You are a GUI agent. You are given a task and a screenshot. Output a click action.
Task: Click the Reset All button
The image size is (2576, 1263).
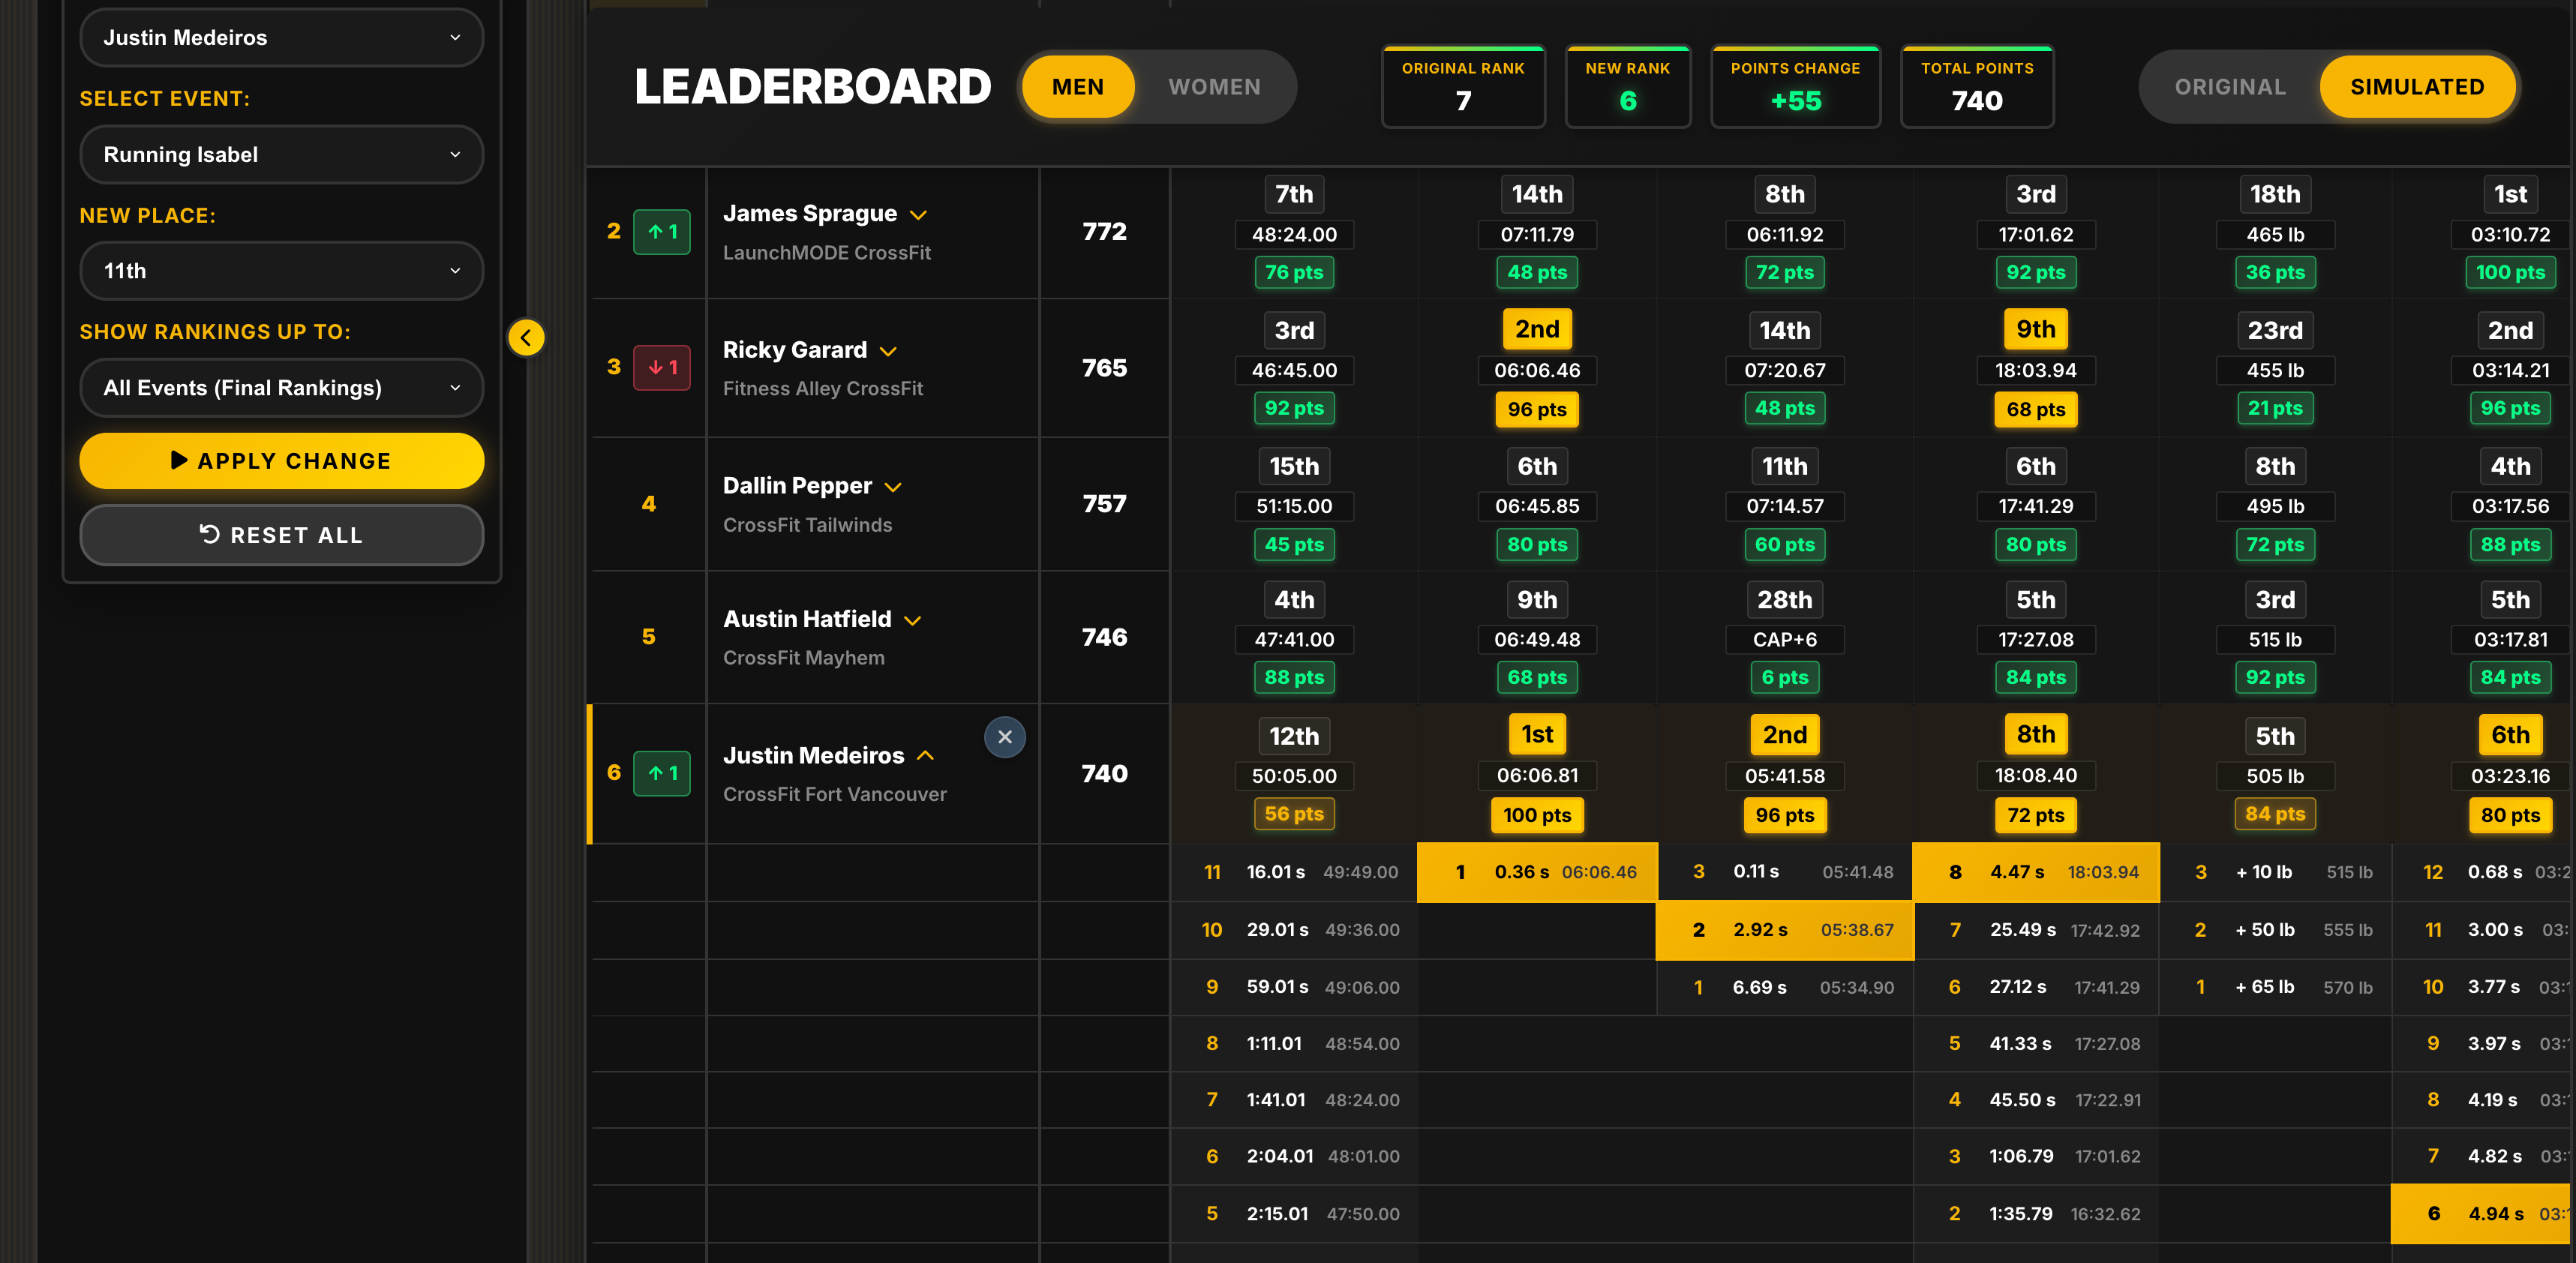[281, 535]
